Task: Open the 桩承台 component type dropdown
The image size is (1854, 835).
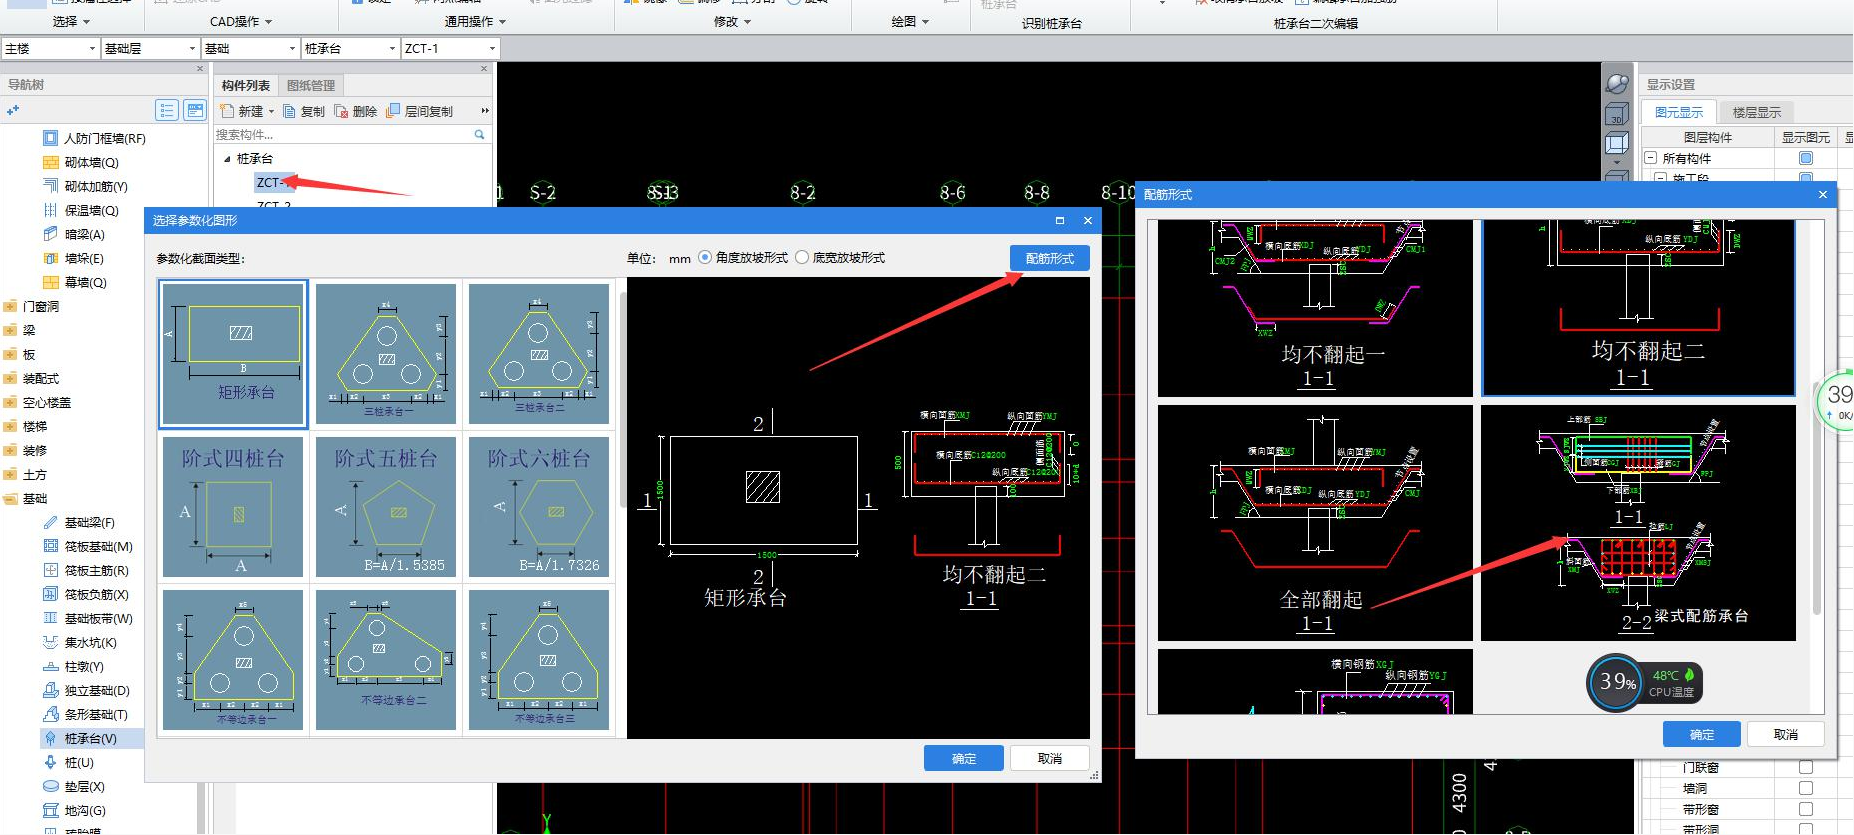Action: pyautogui.click(x=393, y=48)
